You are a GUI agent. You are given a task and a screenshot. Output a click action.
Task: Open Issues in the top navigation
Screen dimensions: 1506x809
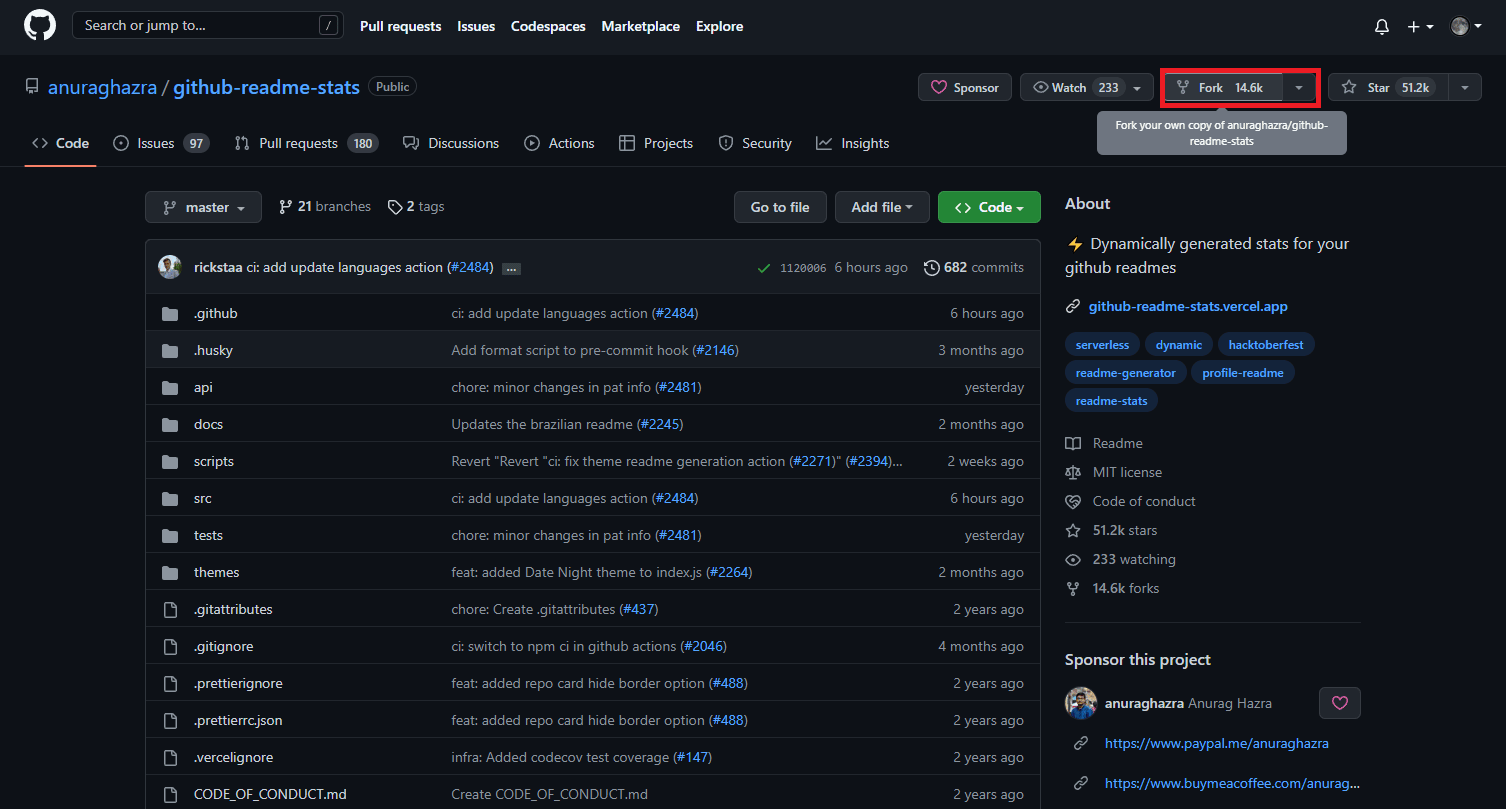point(476,27)
